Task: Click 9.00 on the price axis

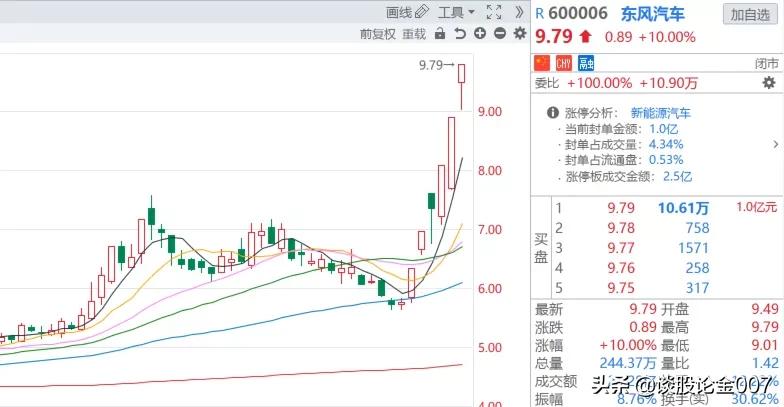Action: 490,112
